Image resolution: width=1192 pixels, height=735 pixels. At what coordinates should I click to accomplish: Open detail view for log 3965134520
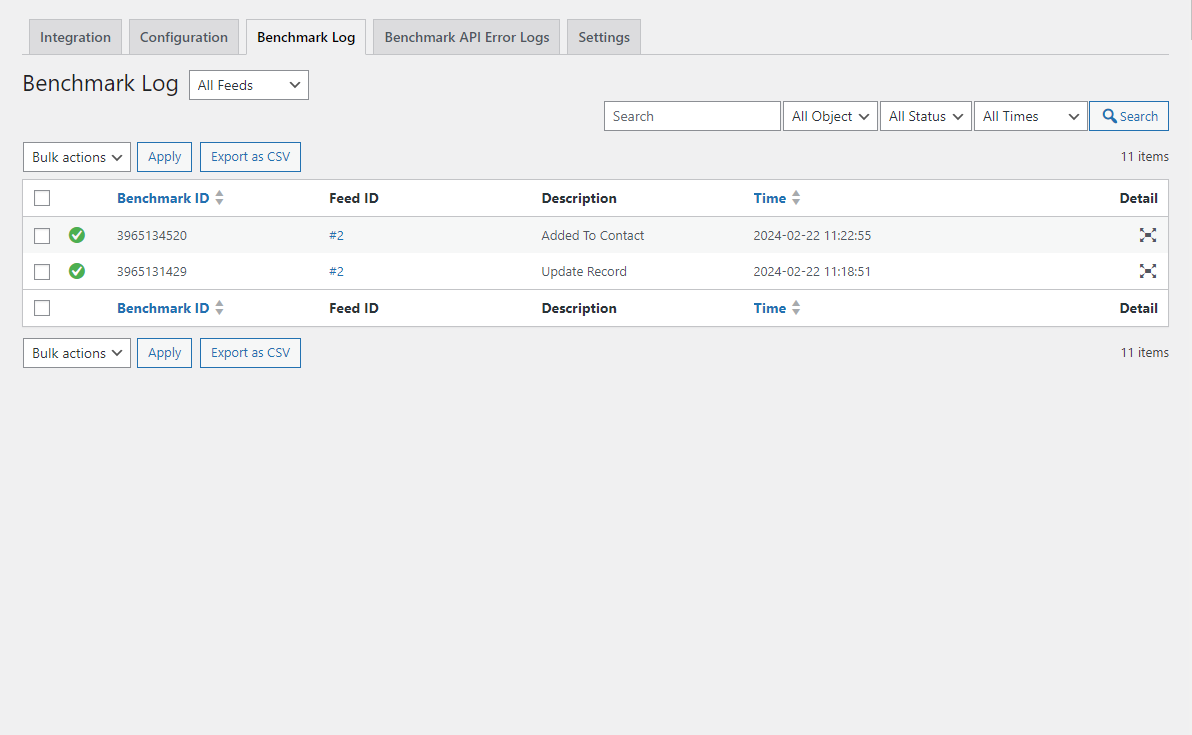pyautogui.click(x=1147, y=235)
